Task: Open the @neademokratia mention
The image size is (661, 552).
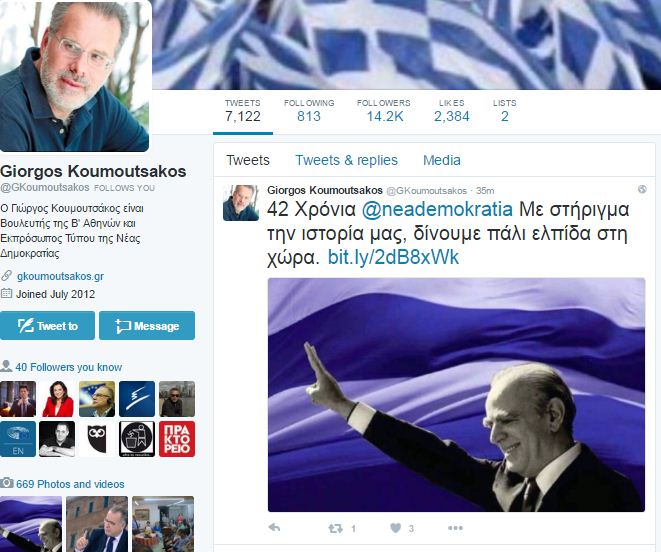Action: pyautogui.click(x=437, y=210)
